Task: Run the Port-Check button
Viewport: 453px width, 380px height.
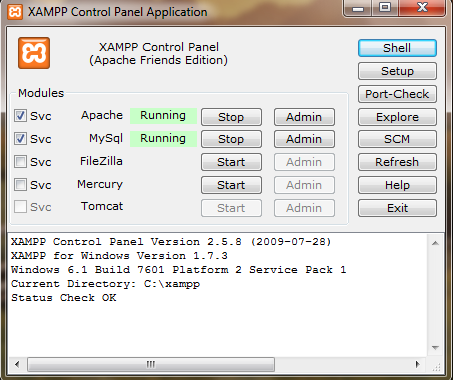Action: [x=397, y=94]
